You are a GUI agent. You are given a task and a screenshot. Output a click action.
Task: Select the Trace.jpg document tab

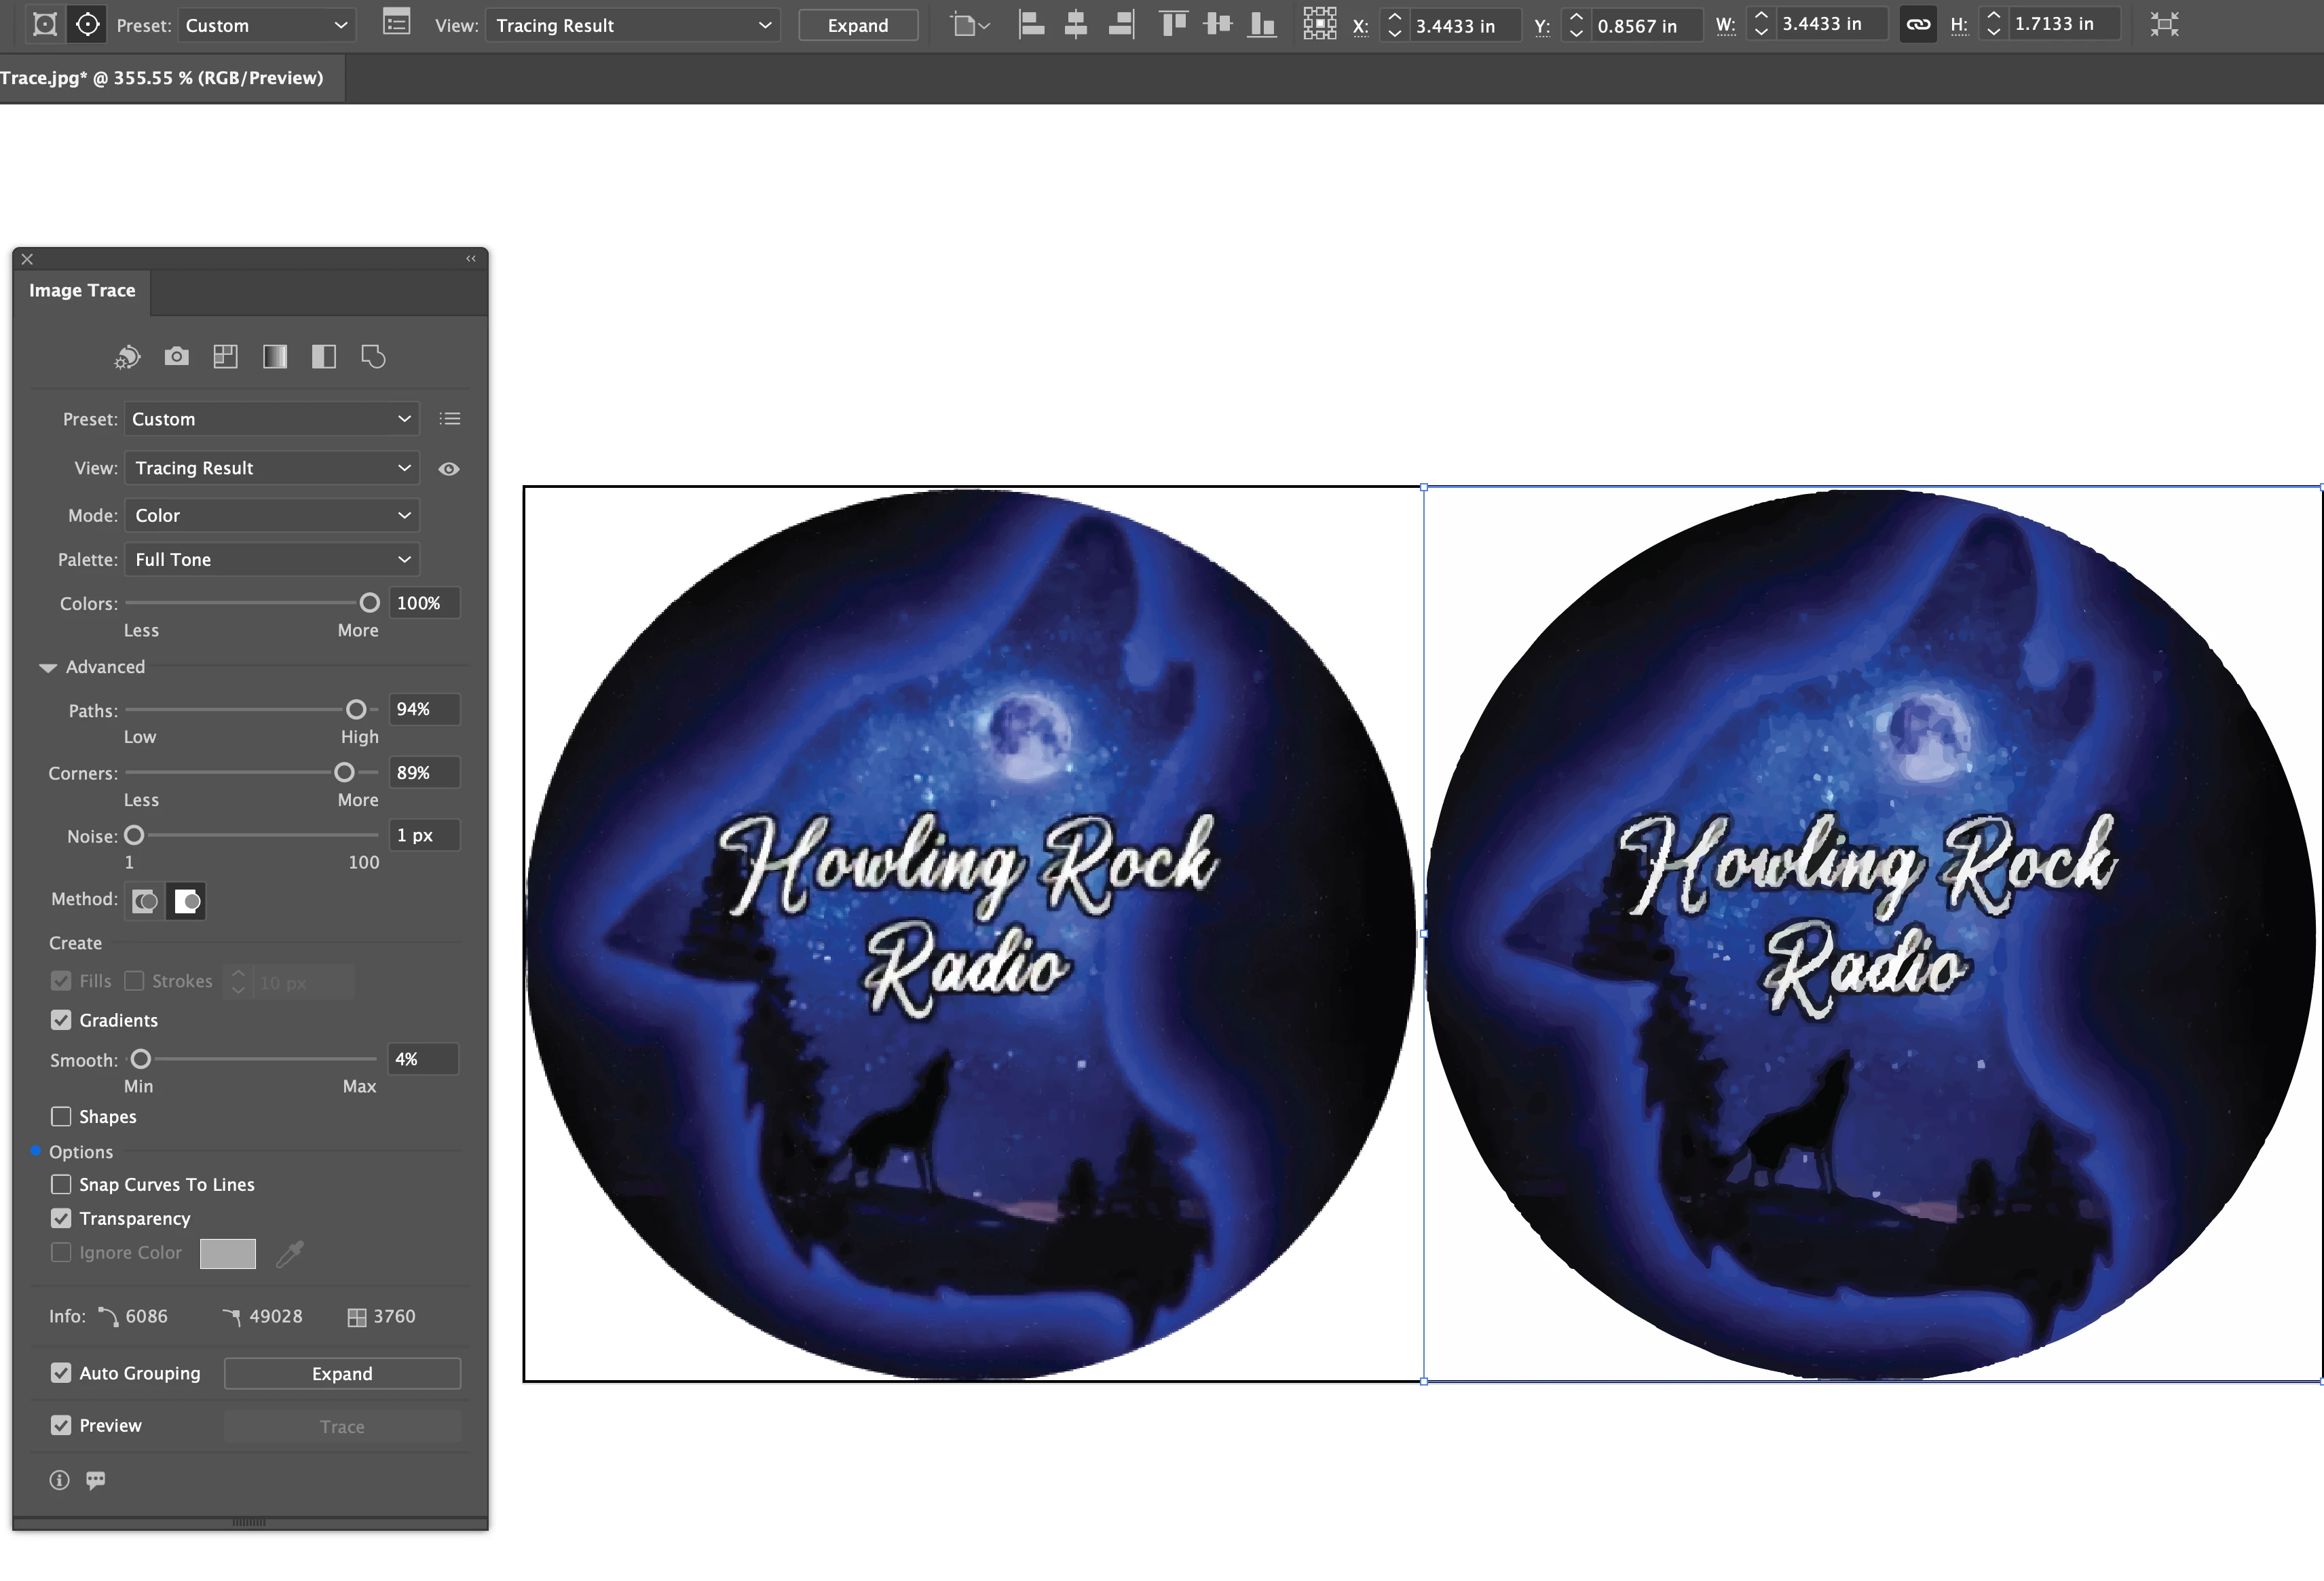(162, 78)
